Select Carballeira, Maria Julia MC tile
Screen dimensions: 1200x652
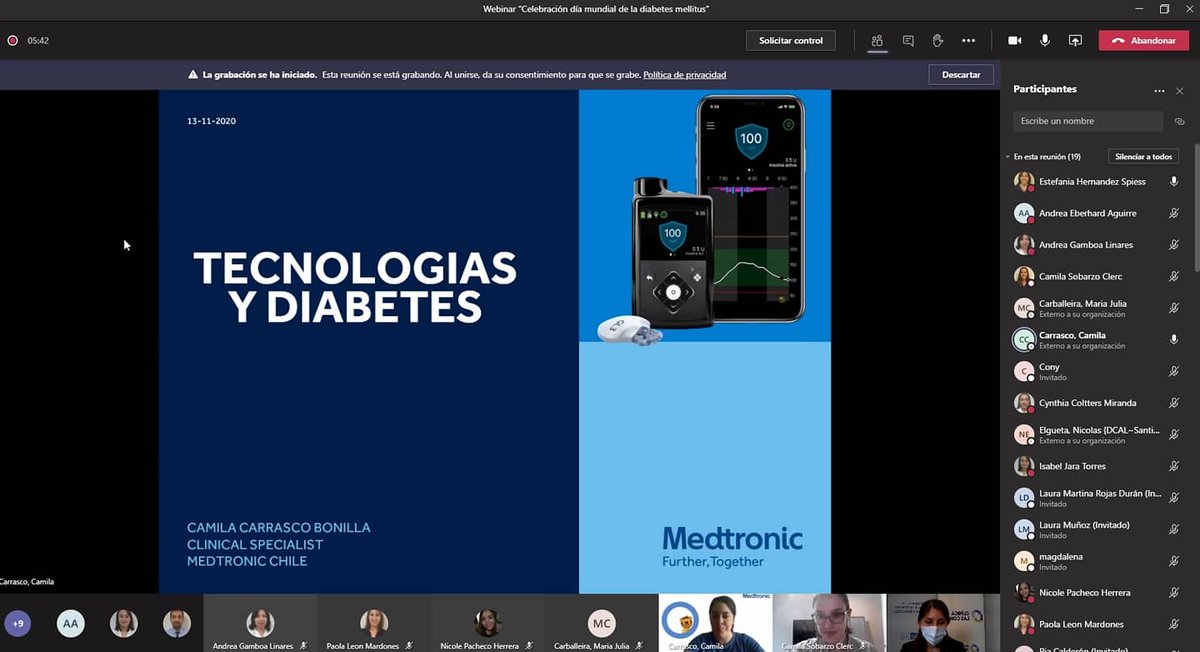(x=601, y=623)
